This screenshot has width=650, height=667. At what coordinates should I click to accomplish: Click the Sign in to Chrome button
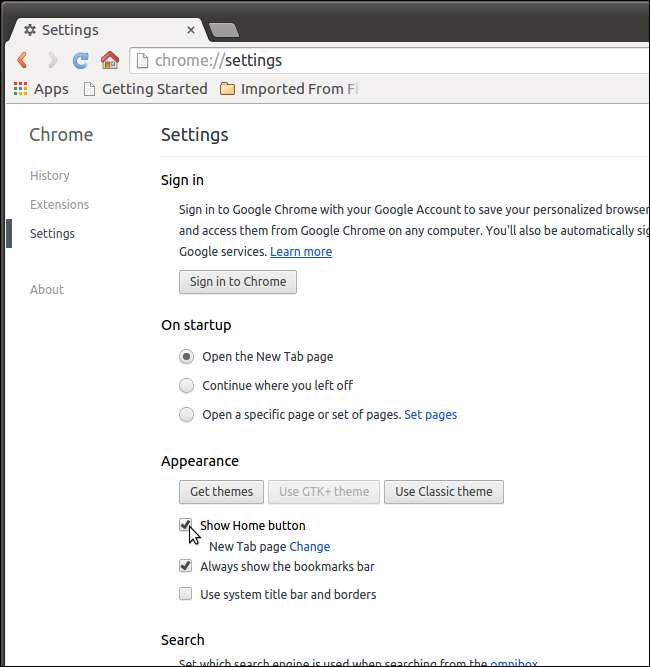(238, 282)
